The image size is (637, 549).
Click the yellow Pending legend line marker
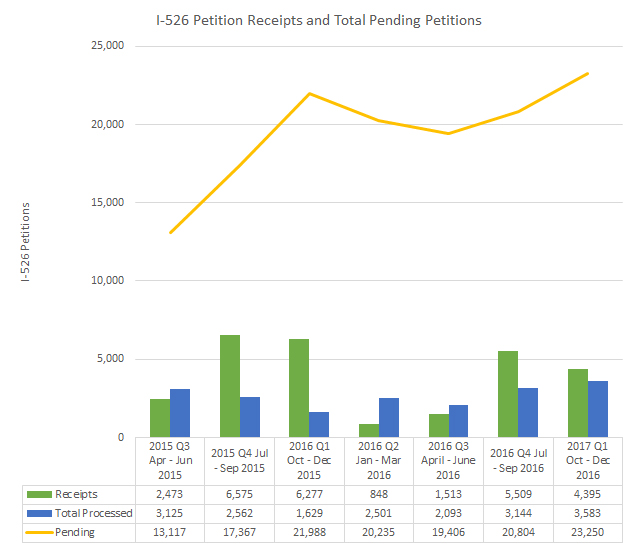[x=40, y=532]
